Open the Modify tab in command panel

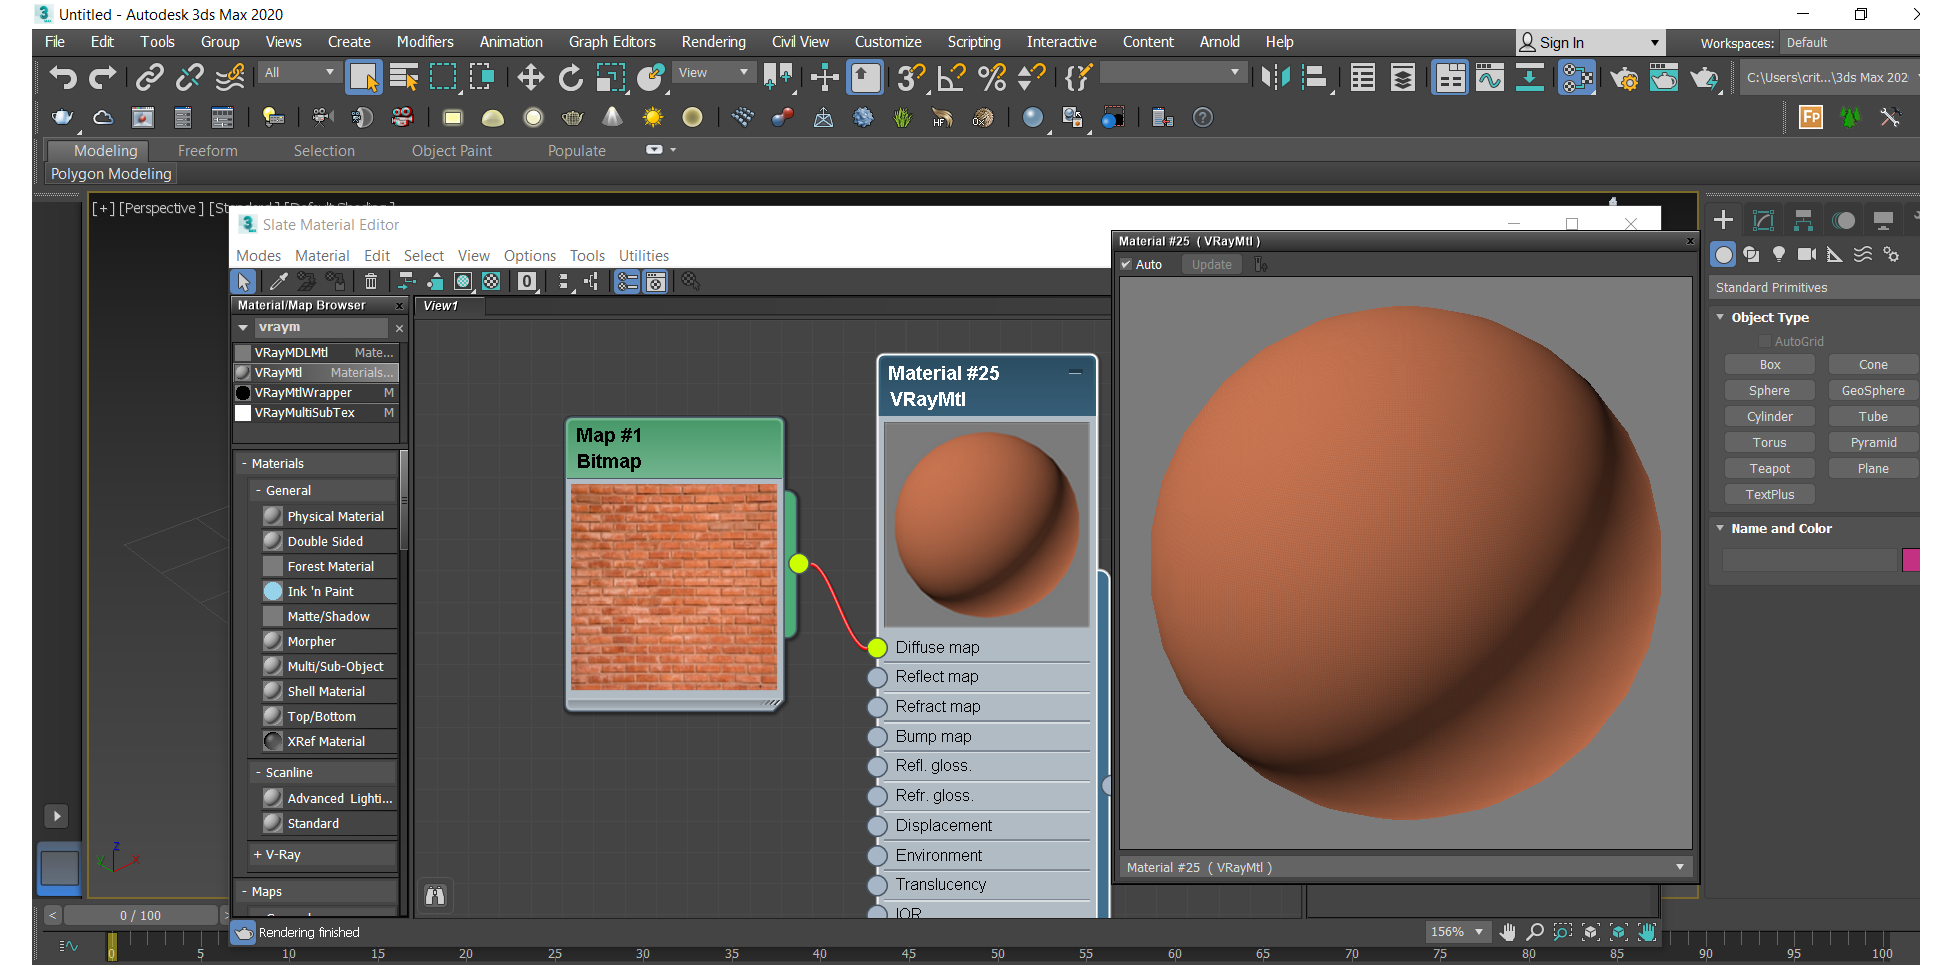pos(1763,220)
